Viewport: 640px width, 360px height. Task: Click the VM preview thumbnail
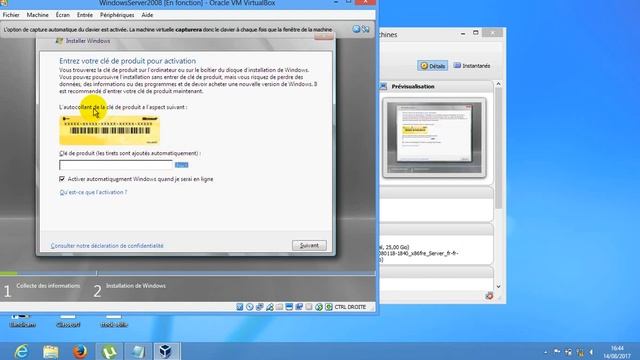[434, 138]
